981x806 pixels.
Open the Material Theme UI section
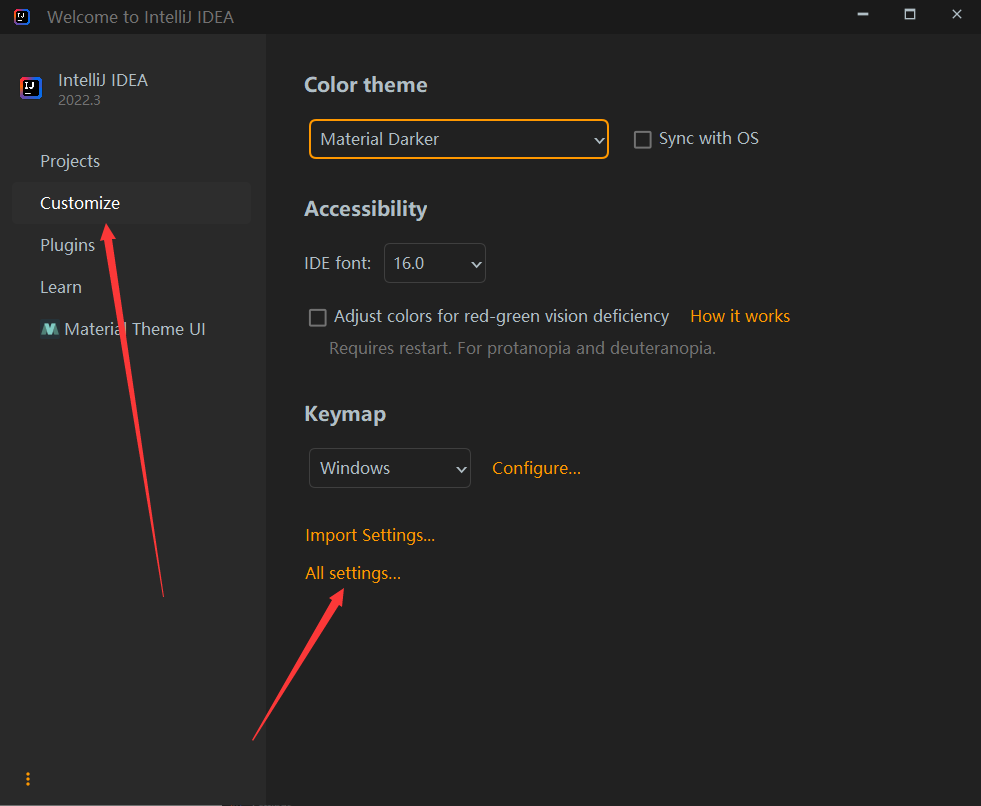coord(123,329)
